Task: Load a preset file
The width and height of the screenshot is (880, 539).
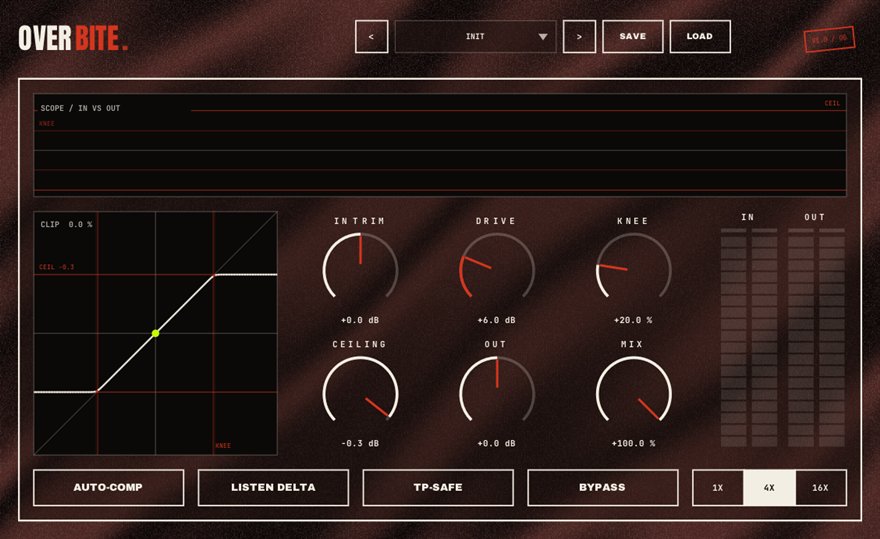Action: [x=700, y=36]
